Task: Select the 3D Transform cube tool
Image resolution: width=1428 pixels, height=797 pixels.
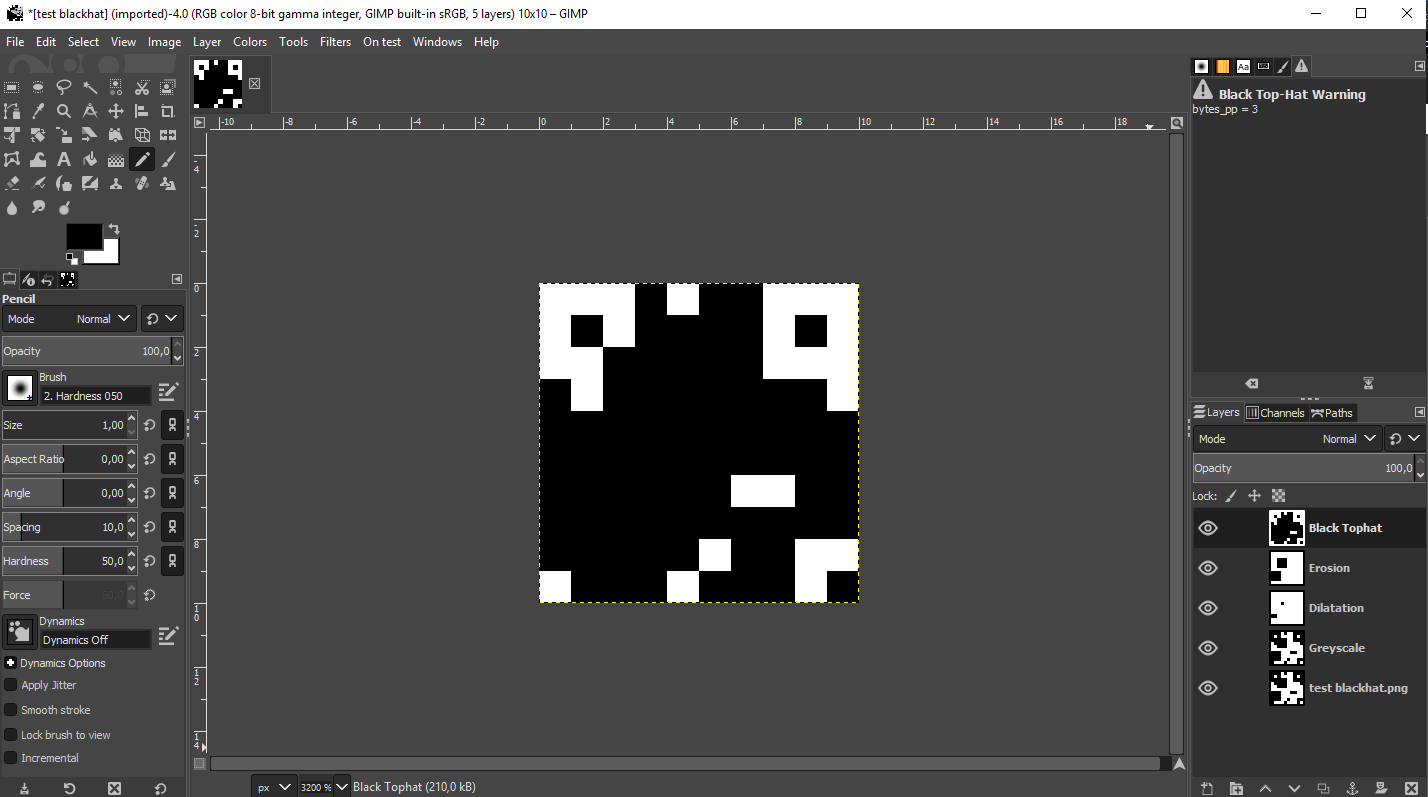Action: 142,135
